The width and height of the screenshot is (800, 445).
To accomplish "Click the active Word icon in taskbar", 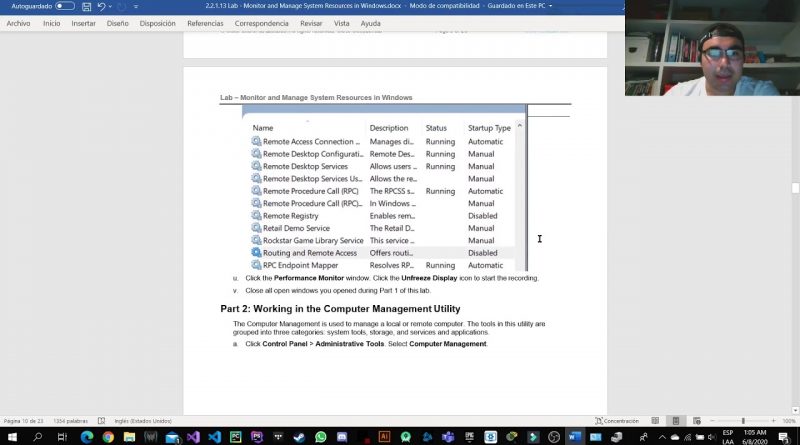I will point(574,437).
